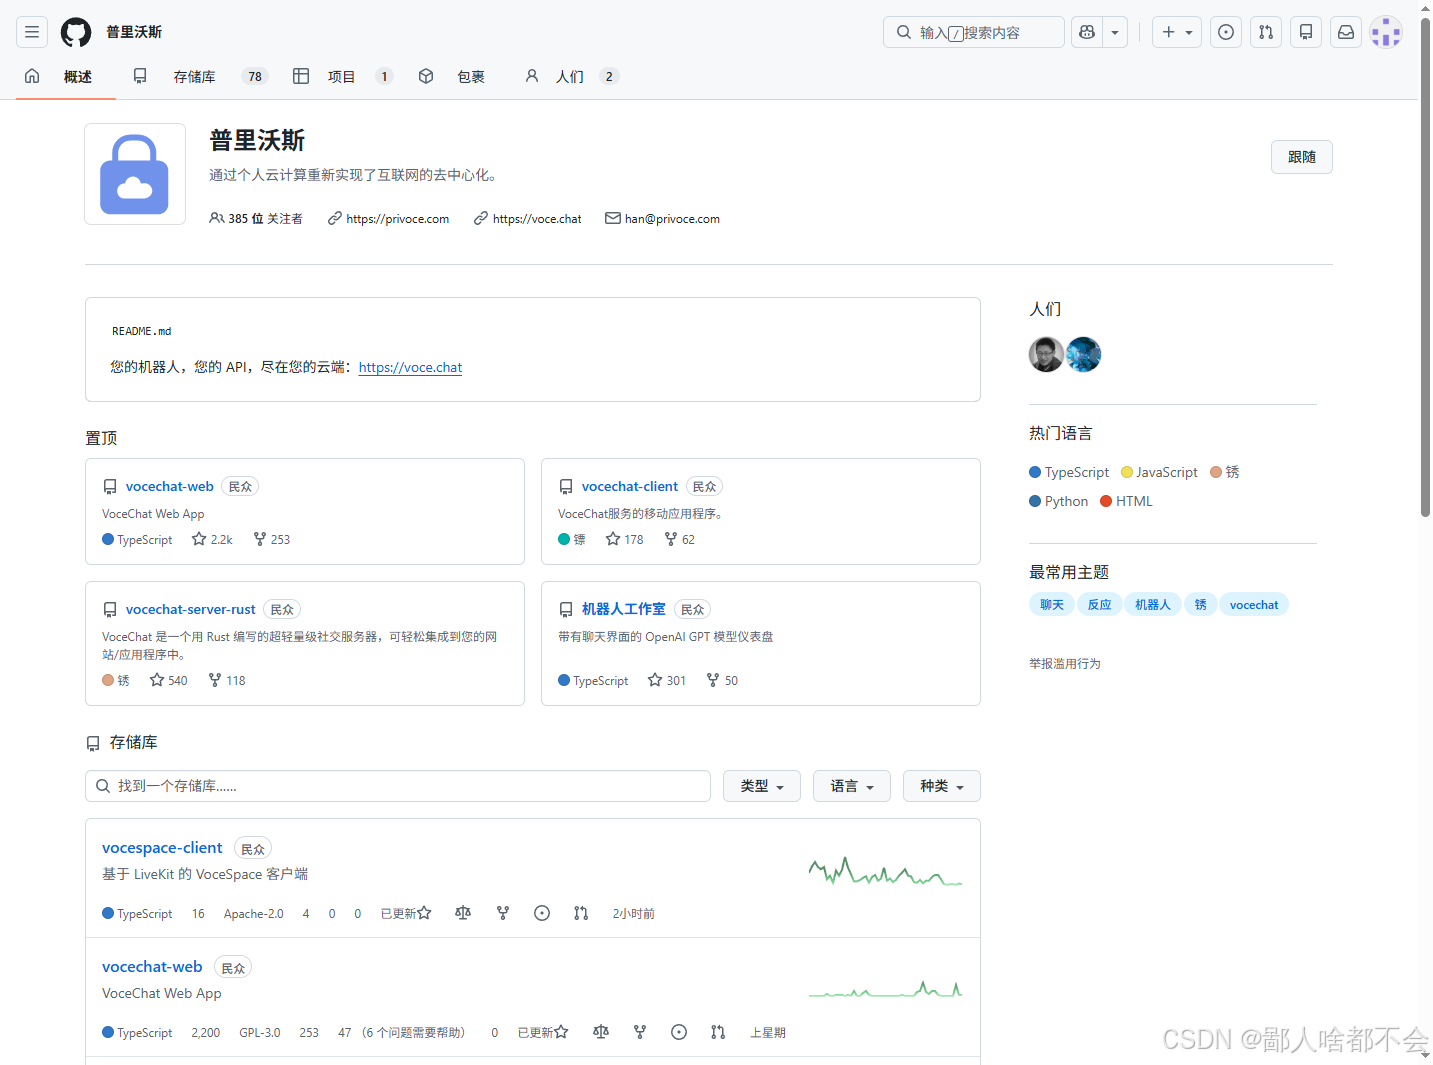Click the 举报滥用行为 report abuse link
Image resolution: width=1433 pixels, height=1065 pixels.
(x=1065, y=663)
